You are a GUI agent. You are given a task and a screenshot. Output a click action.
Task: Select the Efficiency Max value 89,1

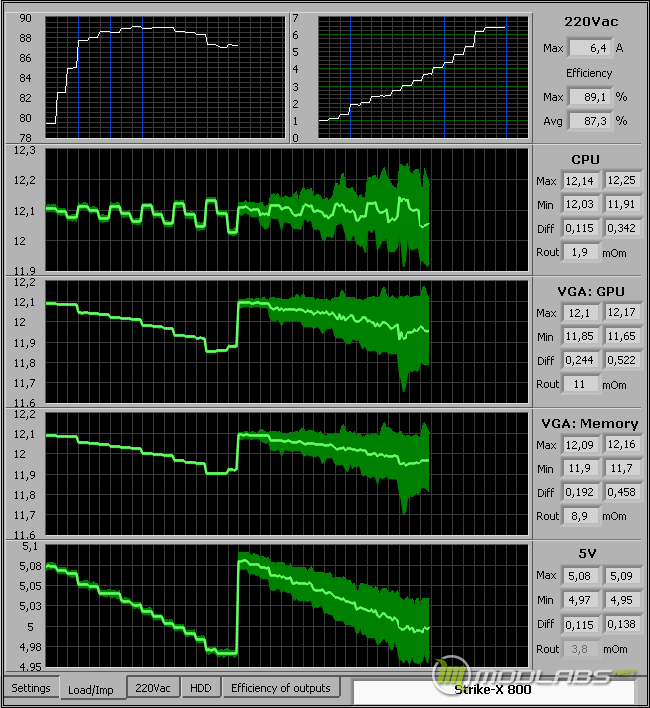(591, 97)
